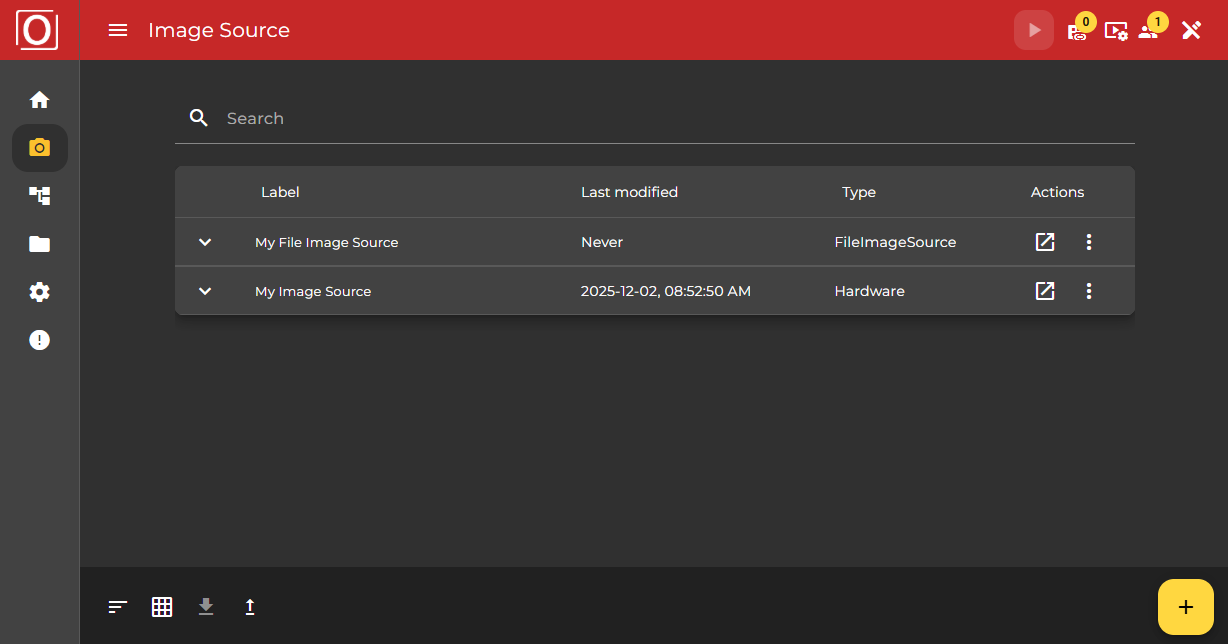Upload a source using the bottom upload icon
The height and width of the screenshot is (644, 1228).
[x=250, y=606]
